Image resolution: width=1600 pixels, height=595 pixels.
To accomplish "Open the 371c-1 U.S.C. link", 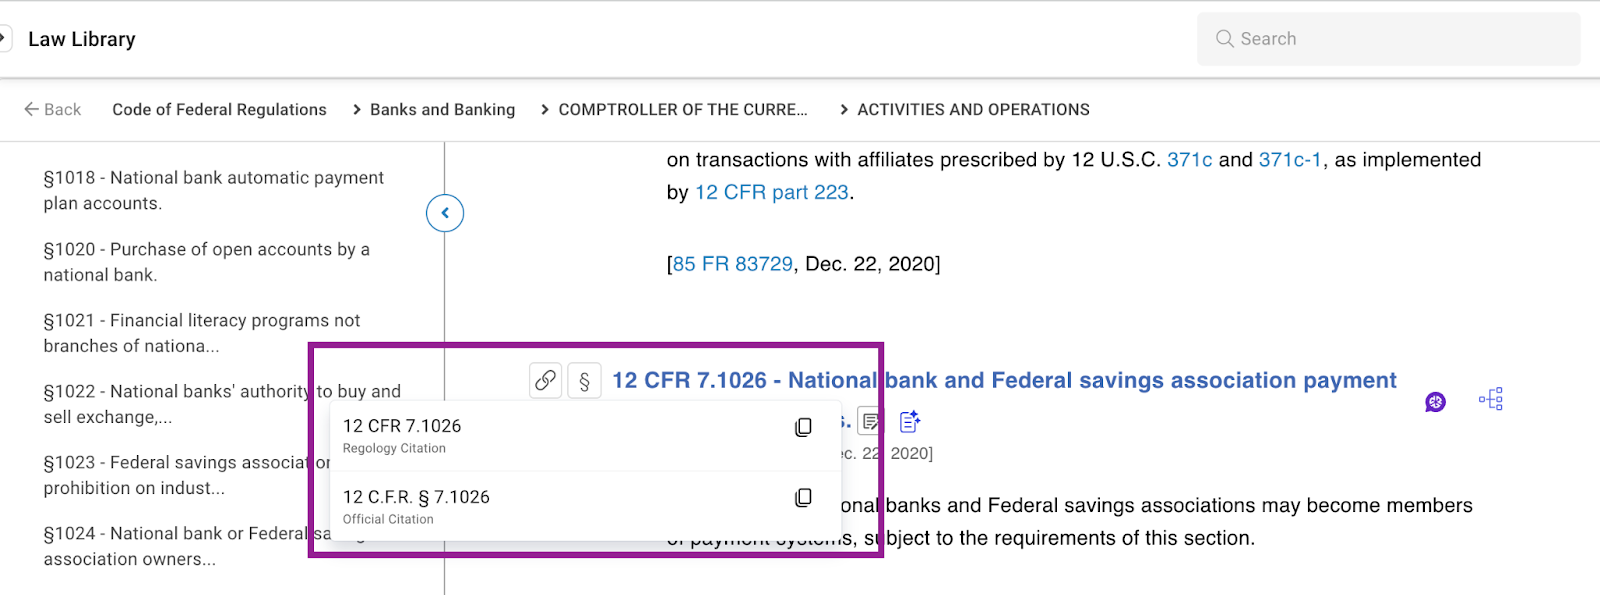I will tap(1289, 160).
